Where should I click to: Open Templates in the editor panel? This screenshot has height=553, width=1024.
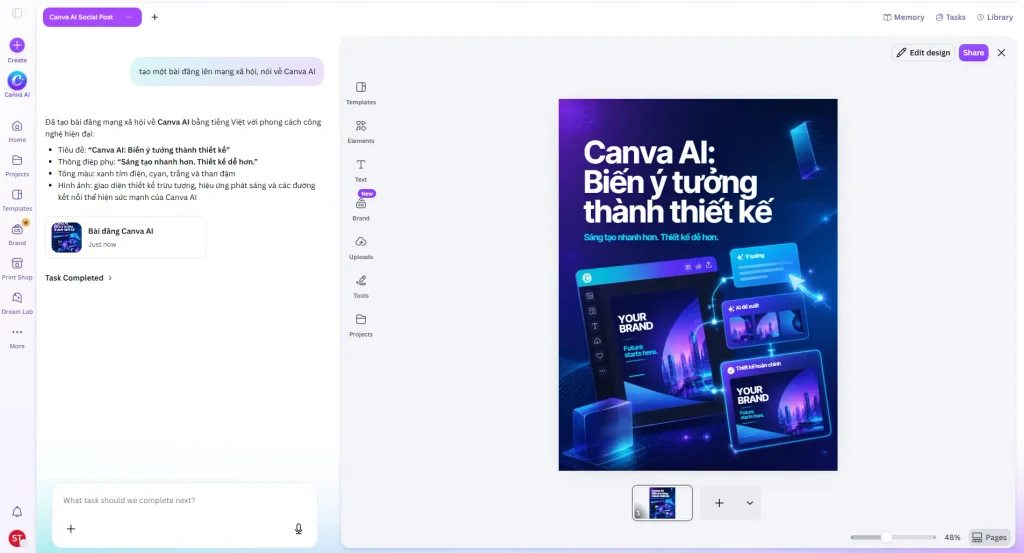point(361,93)
